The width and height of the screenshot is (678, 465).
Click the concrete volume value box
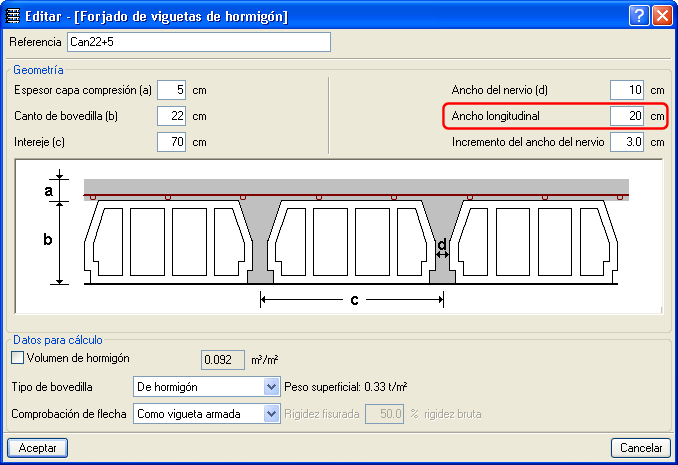[x=224, y=358]
